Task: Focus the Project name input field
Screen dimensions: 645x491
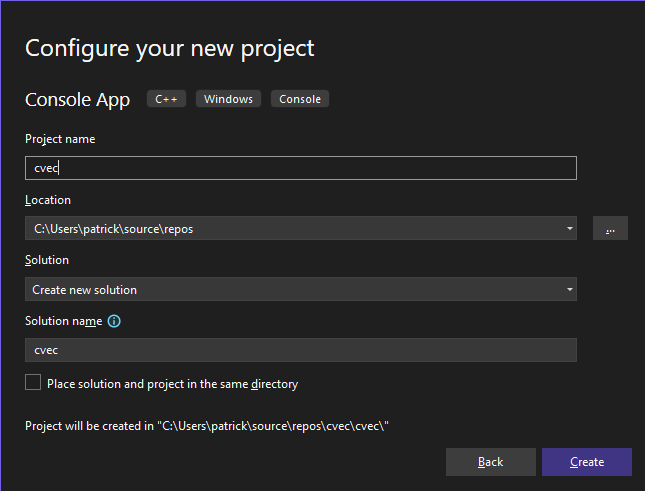Action: click(x=301, y=168)
